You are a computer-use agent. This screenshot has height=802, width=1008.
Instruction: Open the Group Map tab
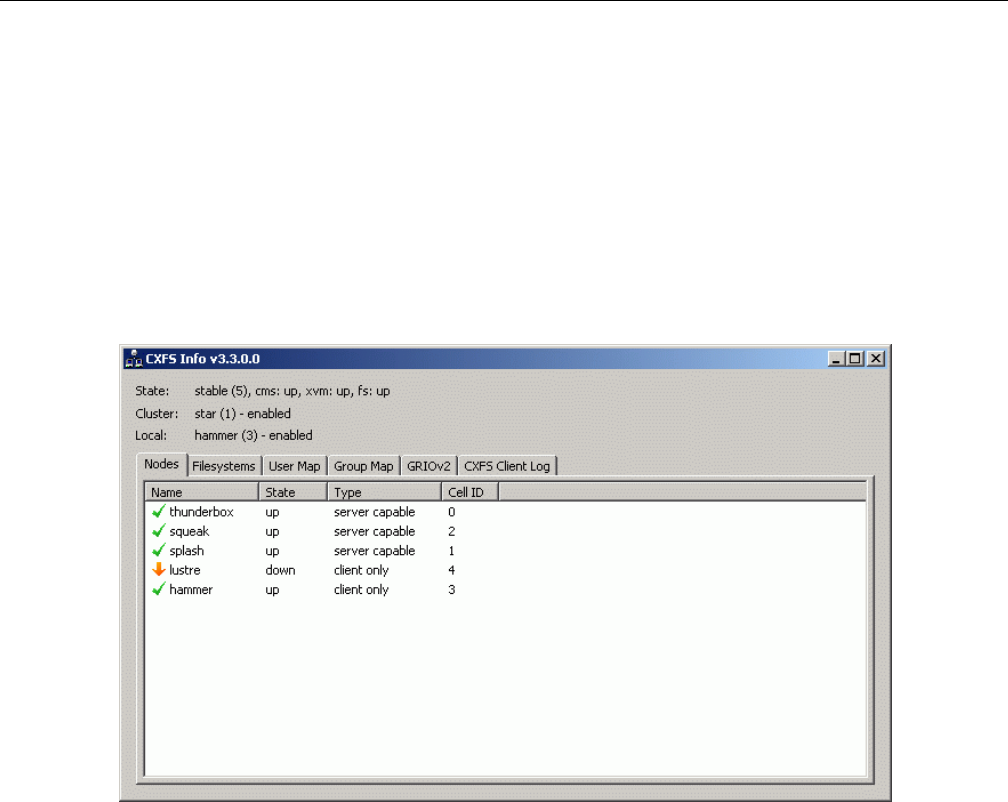[363, 466]
